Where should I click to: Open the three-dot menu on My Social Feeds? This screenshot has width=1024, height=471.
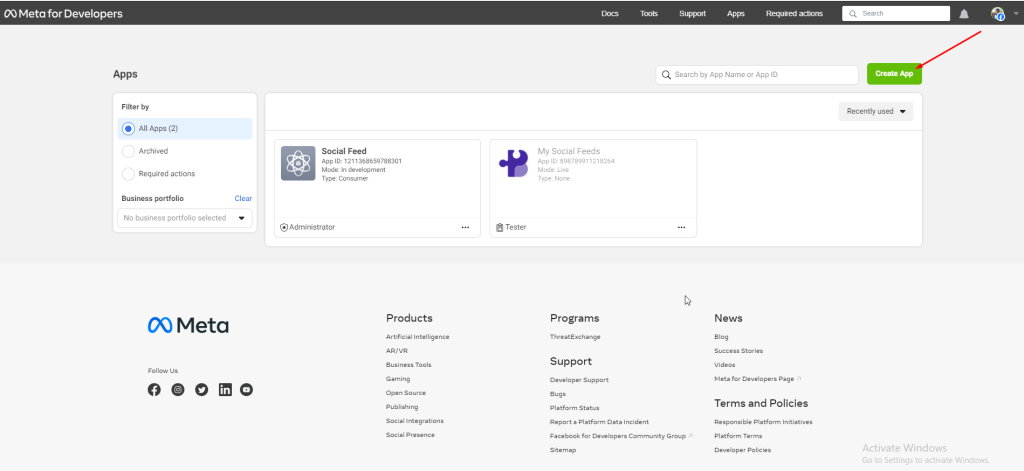point(681,227)
